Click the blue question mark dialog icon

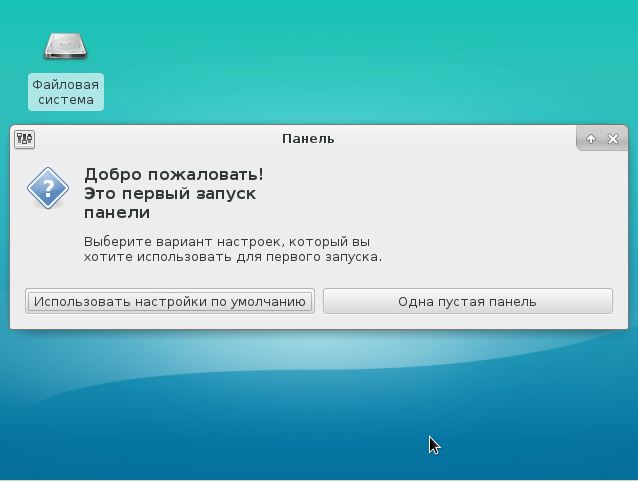[48, 188]
